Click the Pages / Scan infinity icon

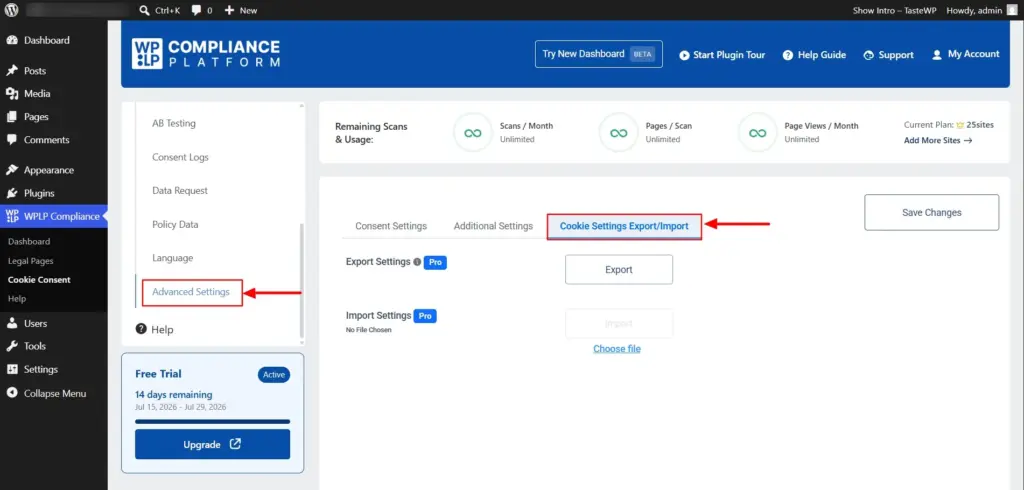click(x=618, y=133)
